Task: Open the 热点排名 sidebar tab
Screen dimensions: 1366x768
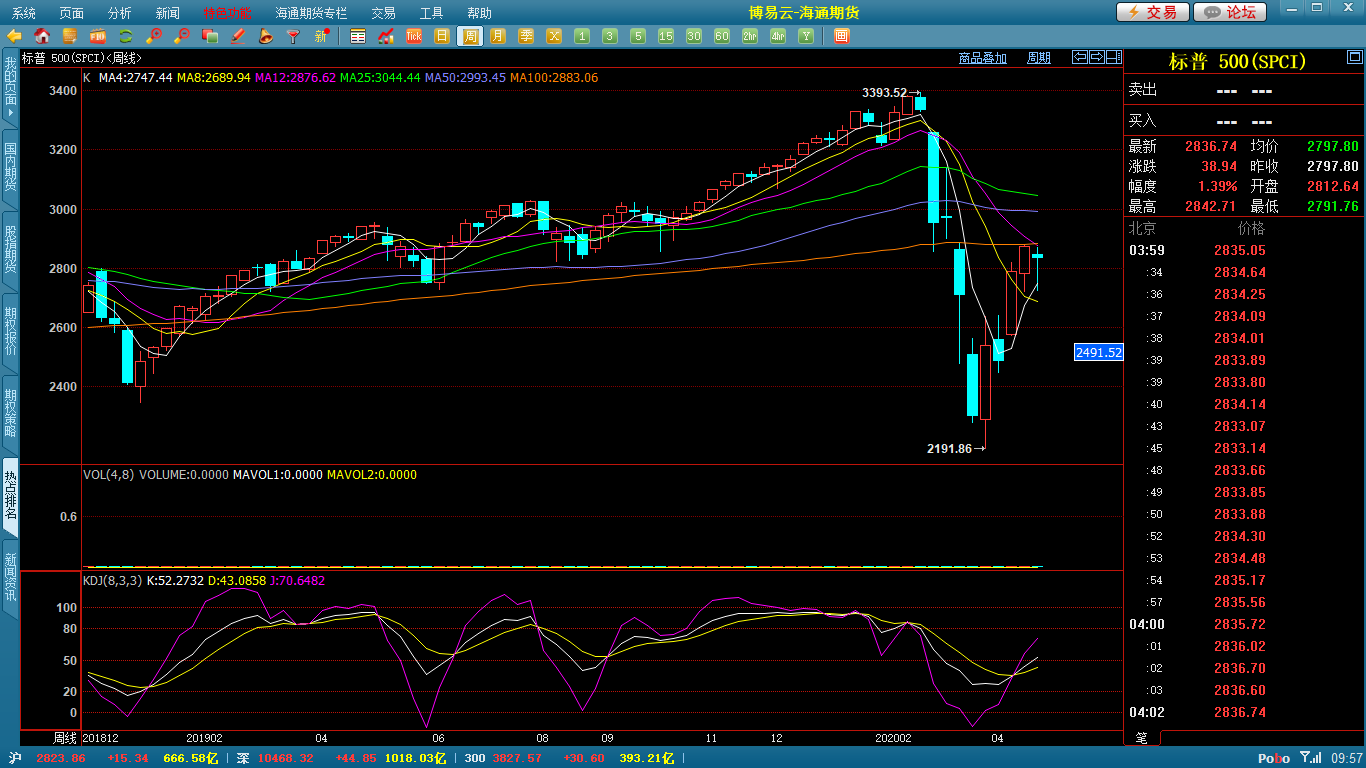Action: (10, 495)
